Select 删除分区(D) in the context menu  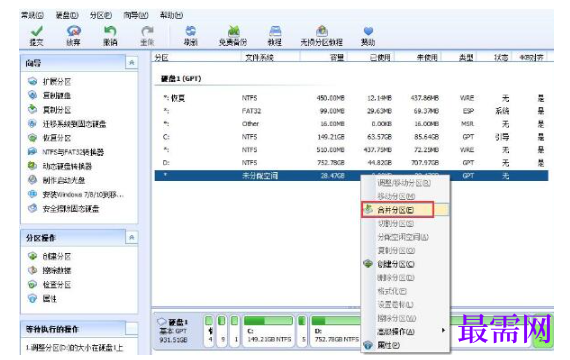pyautogui.click(x=405, y=277)
